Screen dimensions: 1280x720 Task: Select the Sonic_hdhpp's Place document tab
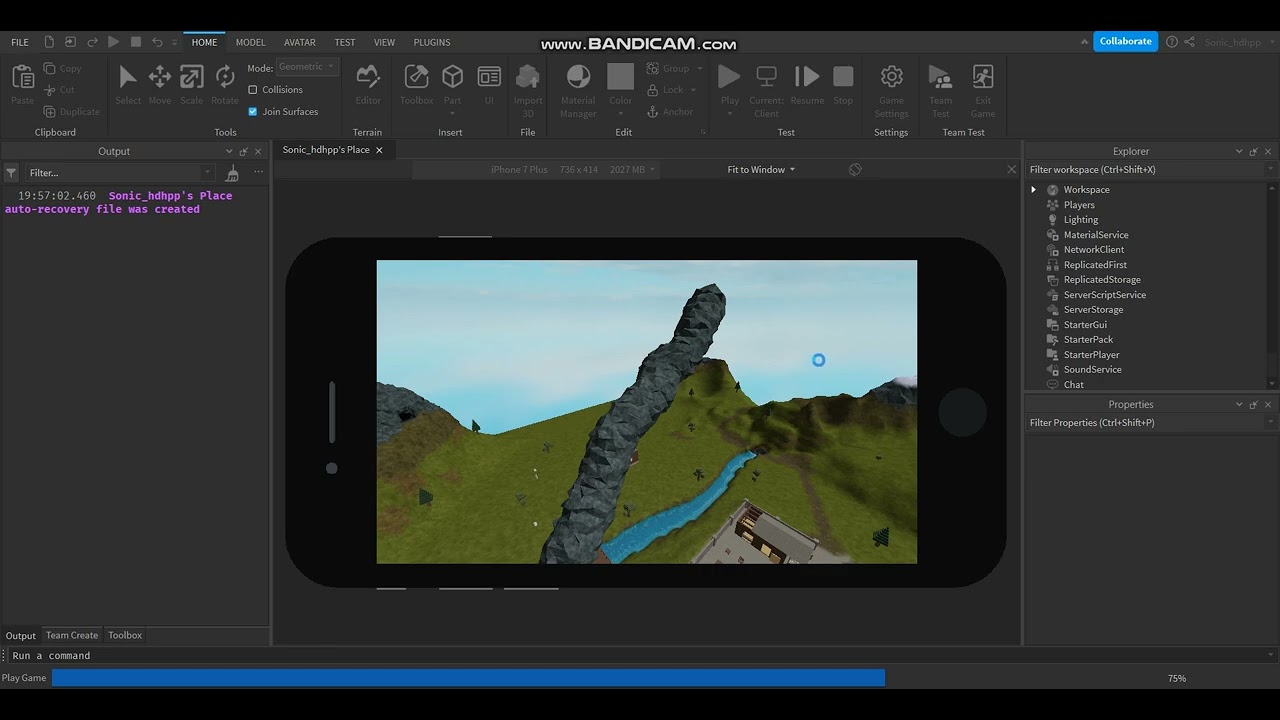326,150
